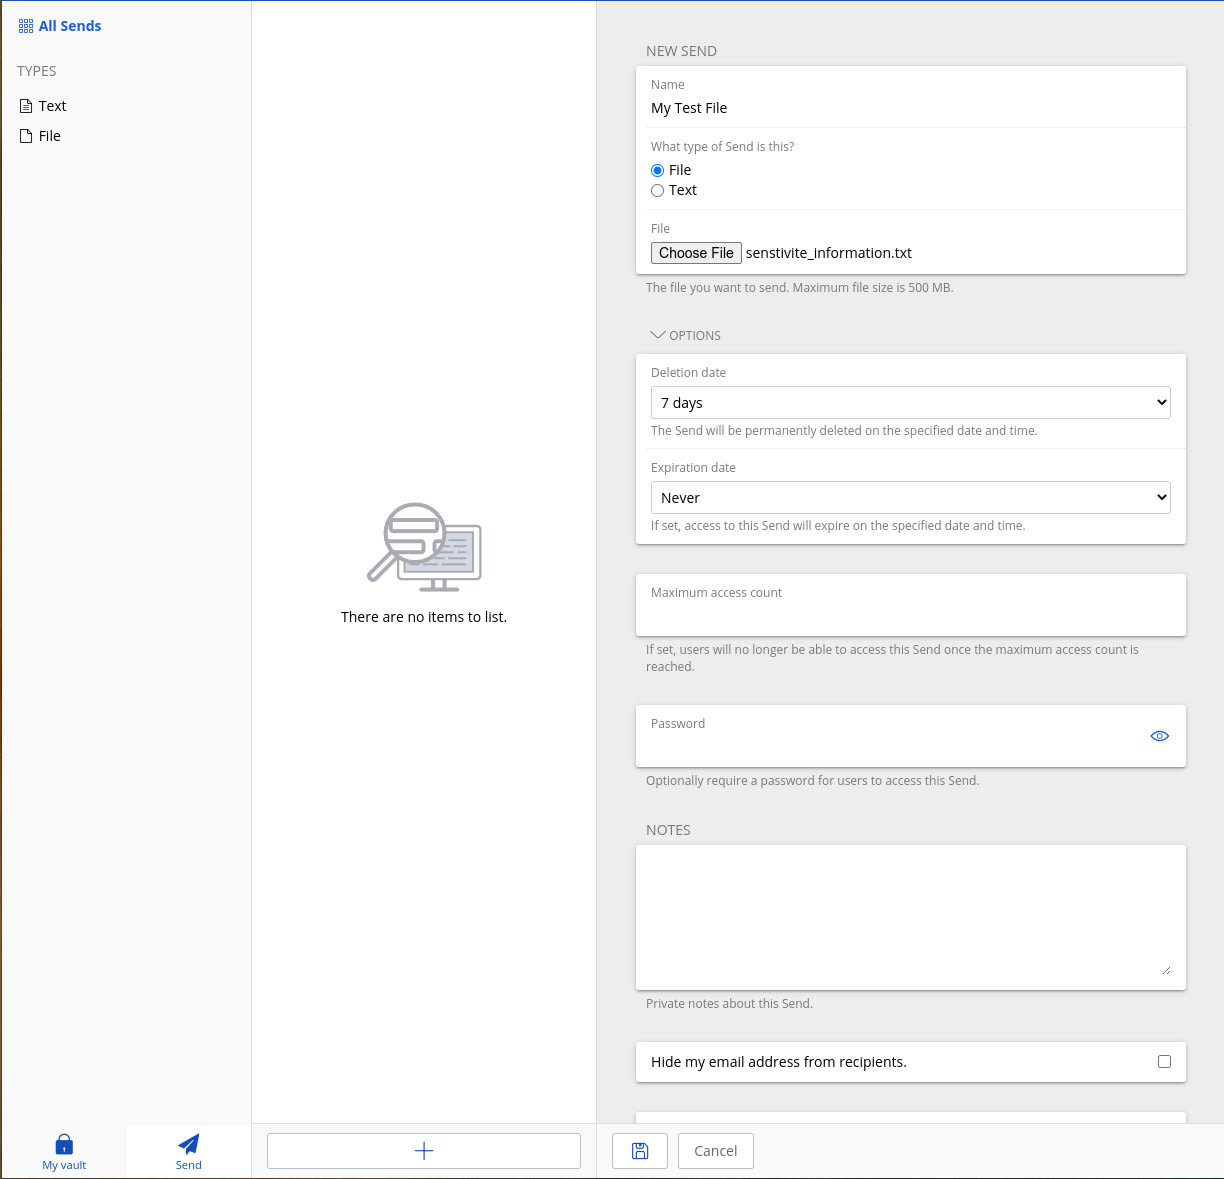
Task: Click the Maximum access count field
Action: coord(910,605)
